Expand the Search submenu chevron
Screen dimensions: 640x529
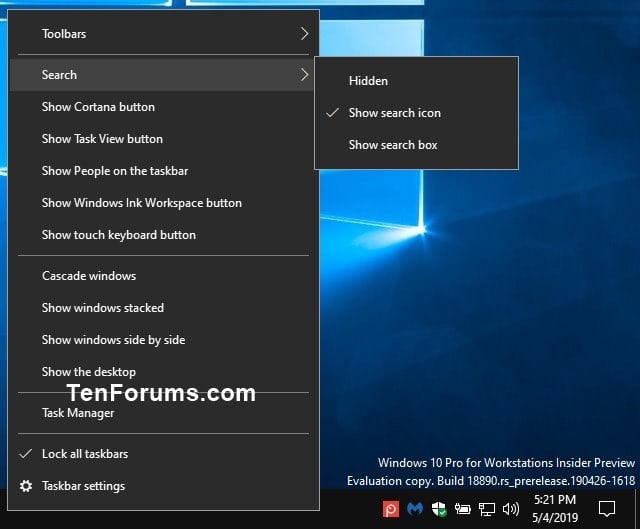pos(304,75)
